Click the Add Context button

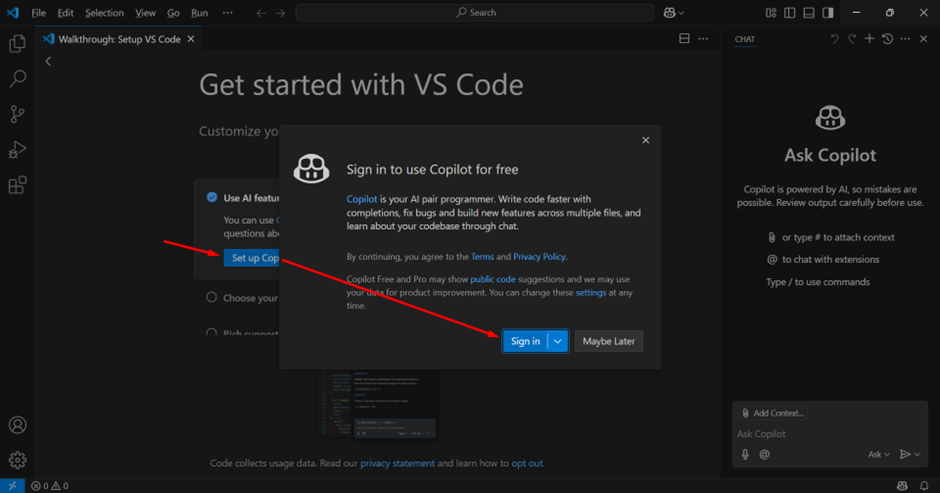tap(773, 413)
